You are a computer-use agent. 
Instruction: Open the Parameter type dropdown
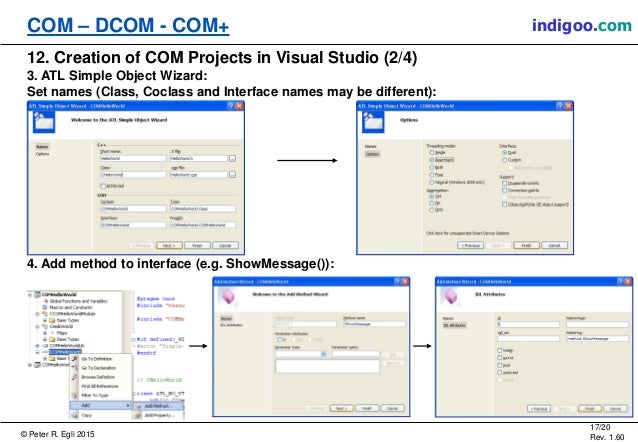tap(323, 354)
